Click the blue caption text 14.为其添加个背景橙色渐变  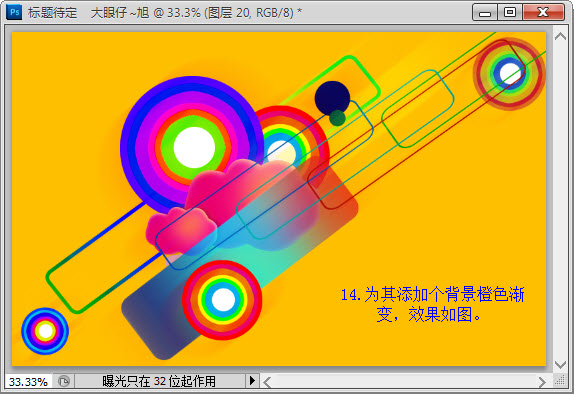[x=433, y=304]
